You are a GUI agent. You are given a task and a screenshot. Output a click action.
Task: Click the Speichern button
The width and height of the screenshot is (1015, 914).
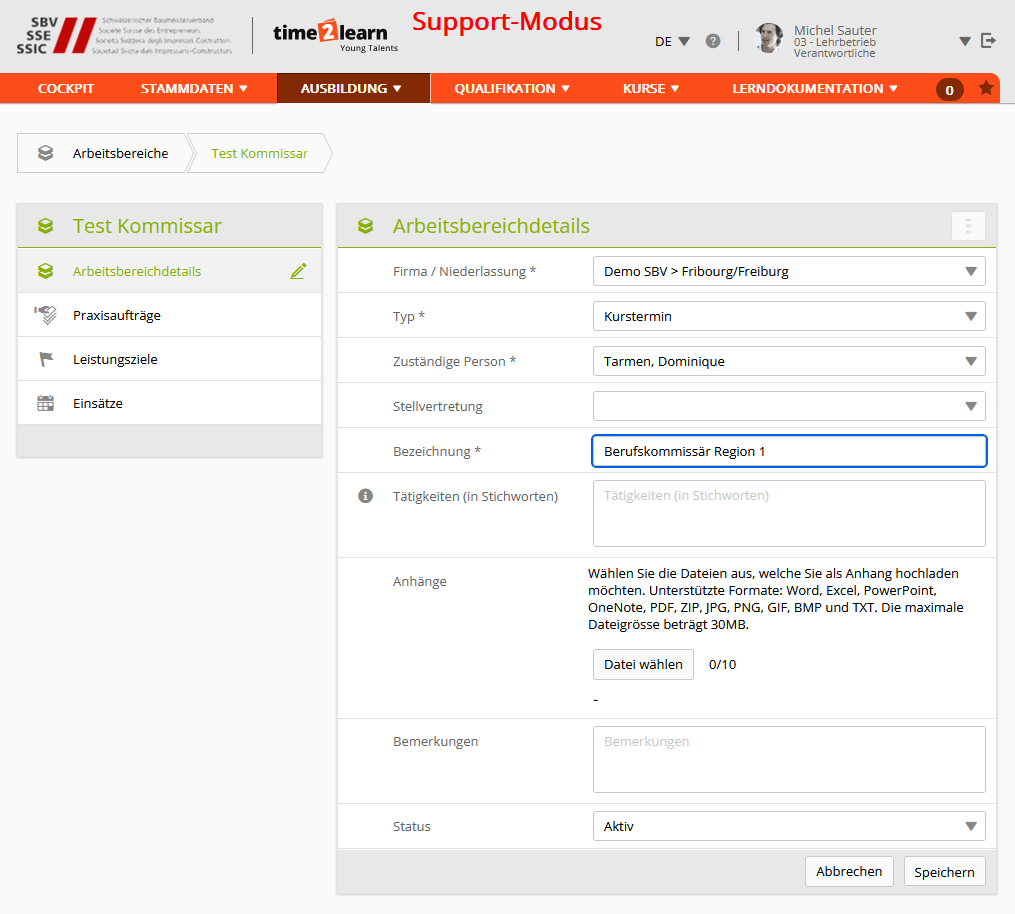944,872
